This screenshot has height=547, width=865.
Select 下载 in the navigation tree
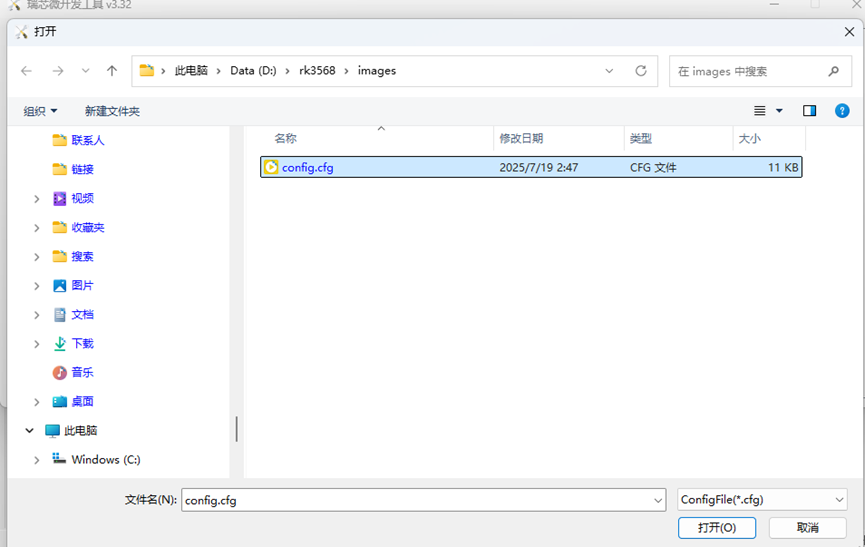[82, 344]
